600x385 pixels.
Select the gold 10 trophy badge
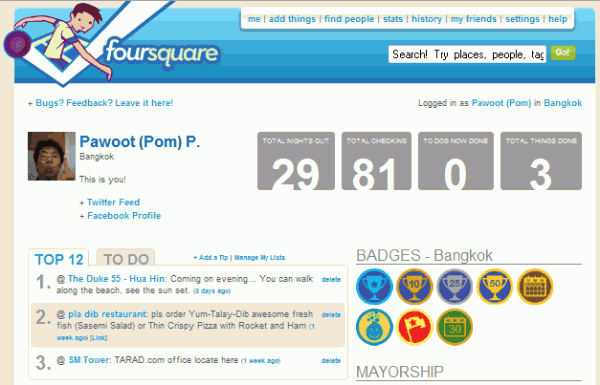(x=414, y=287)
